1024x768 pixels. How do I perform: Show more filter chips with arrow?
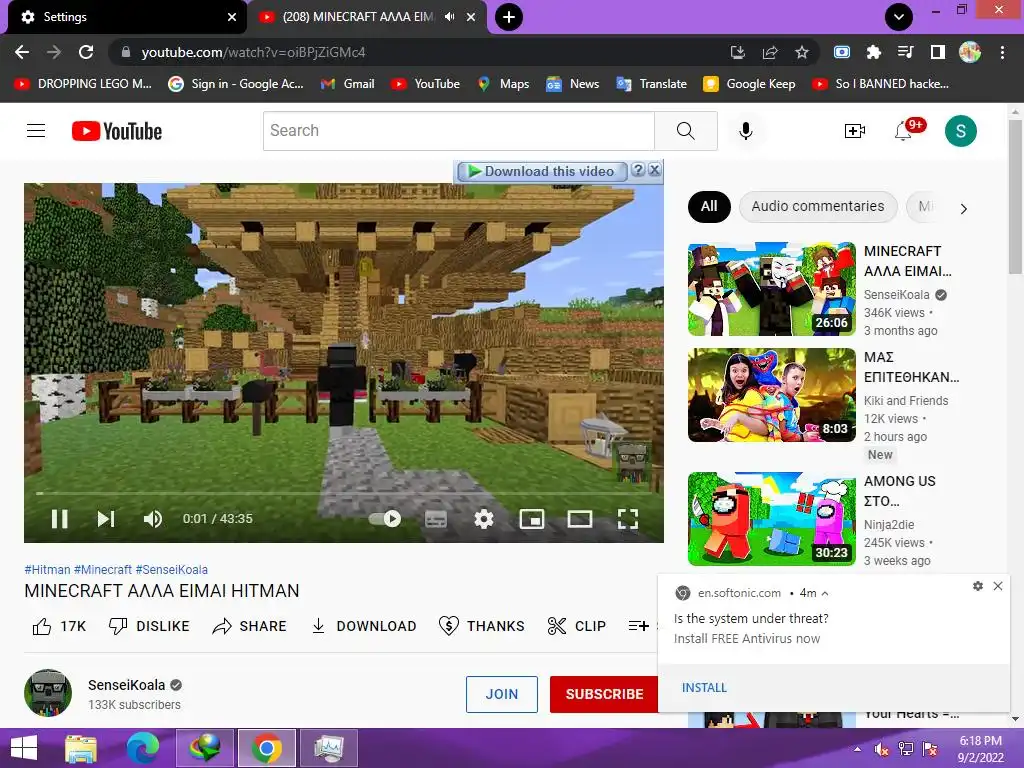click(x=963, y=208)
